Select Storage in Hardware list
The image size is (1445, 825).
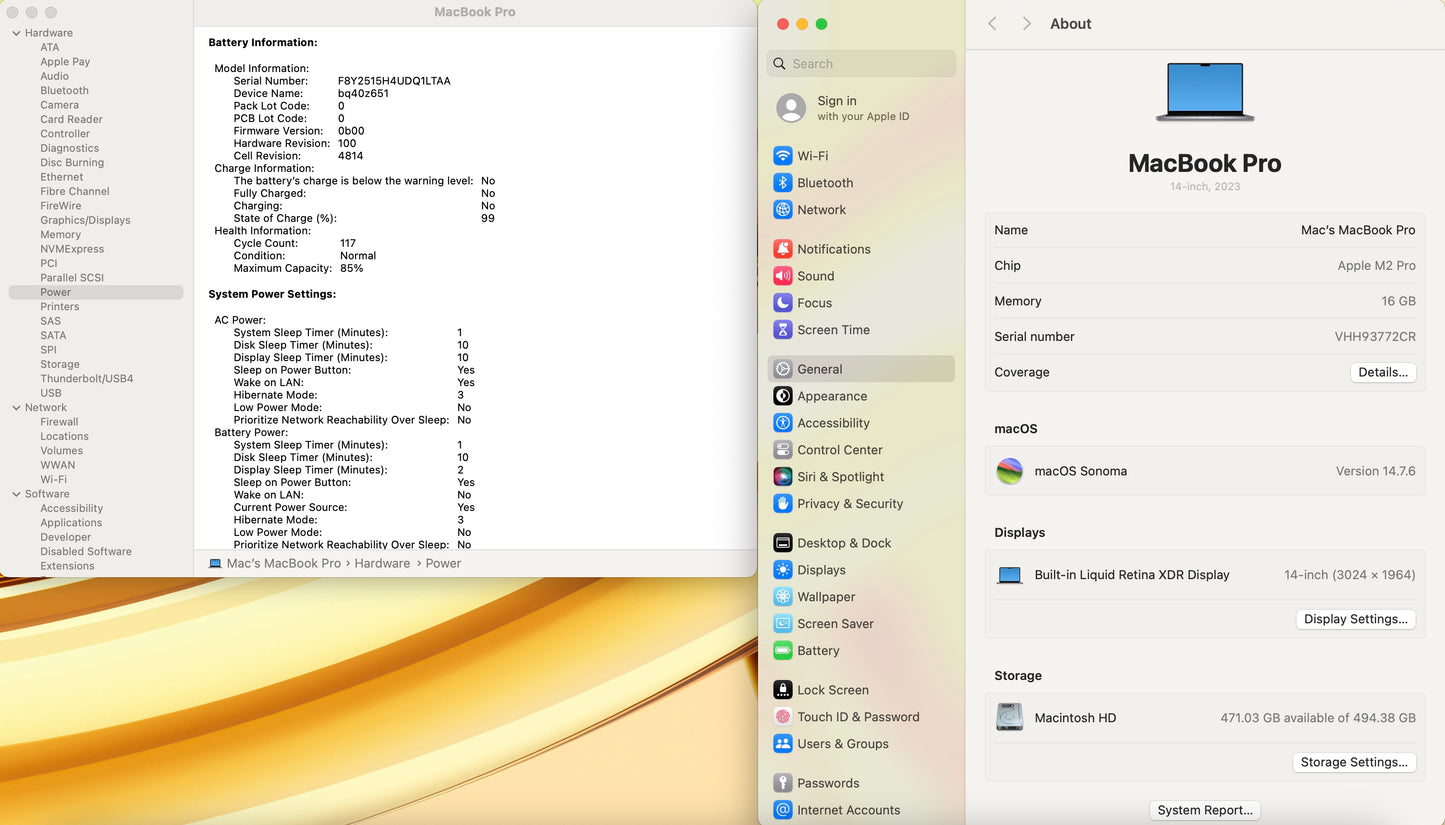(60, 364)
